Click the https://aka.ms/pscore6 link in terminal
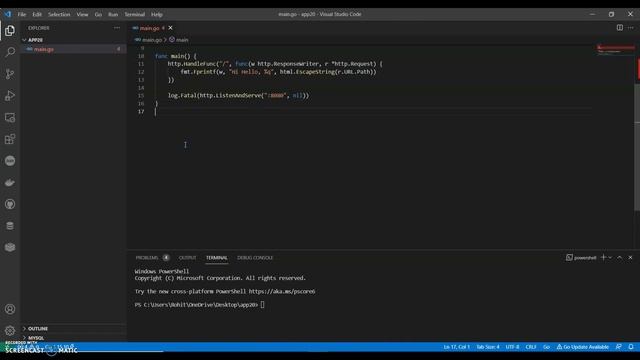Screen dimensions: 640x360 (x=282, y=291)
